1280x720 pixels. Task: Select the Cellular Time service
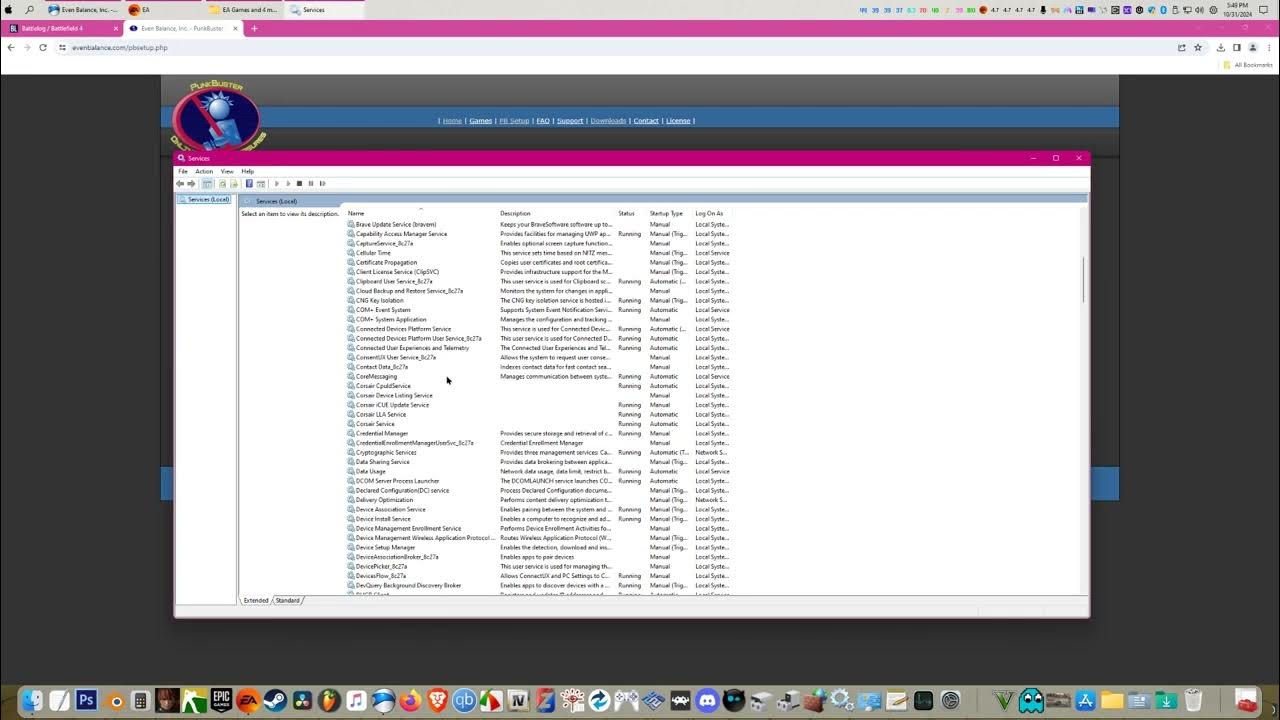[x=540, y=253]
